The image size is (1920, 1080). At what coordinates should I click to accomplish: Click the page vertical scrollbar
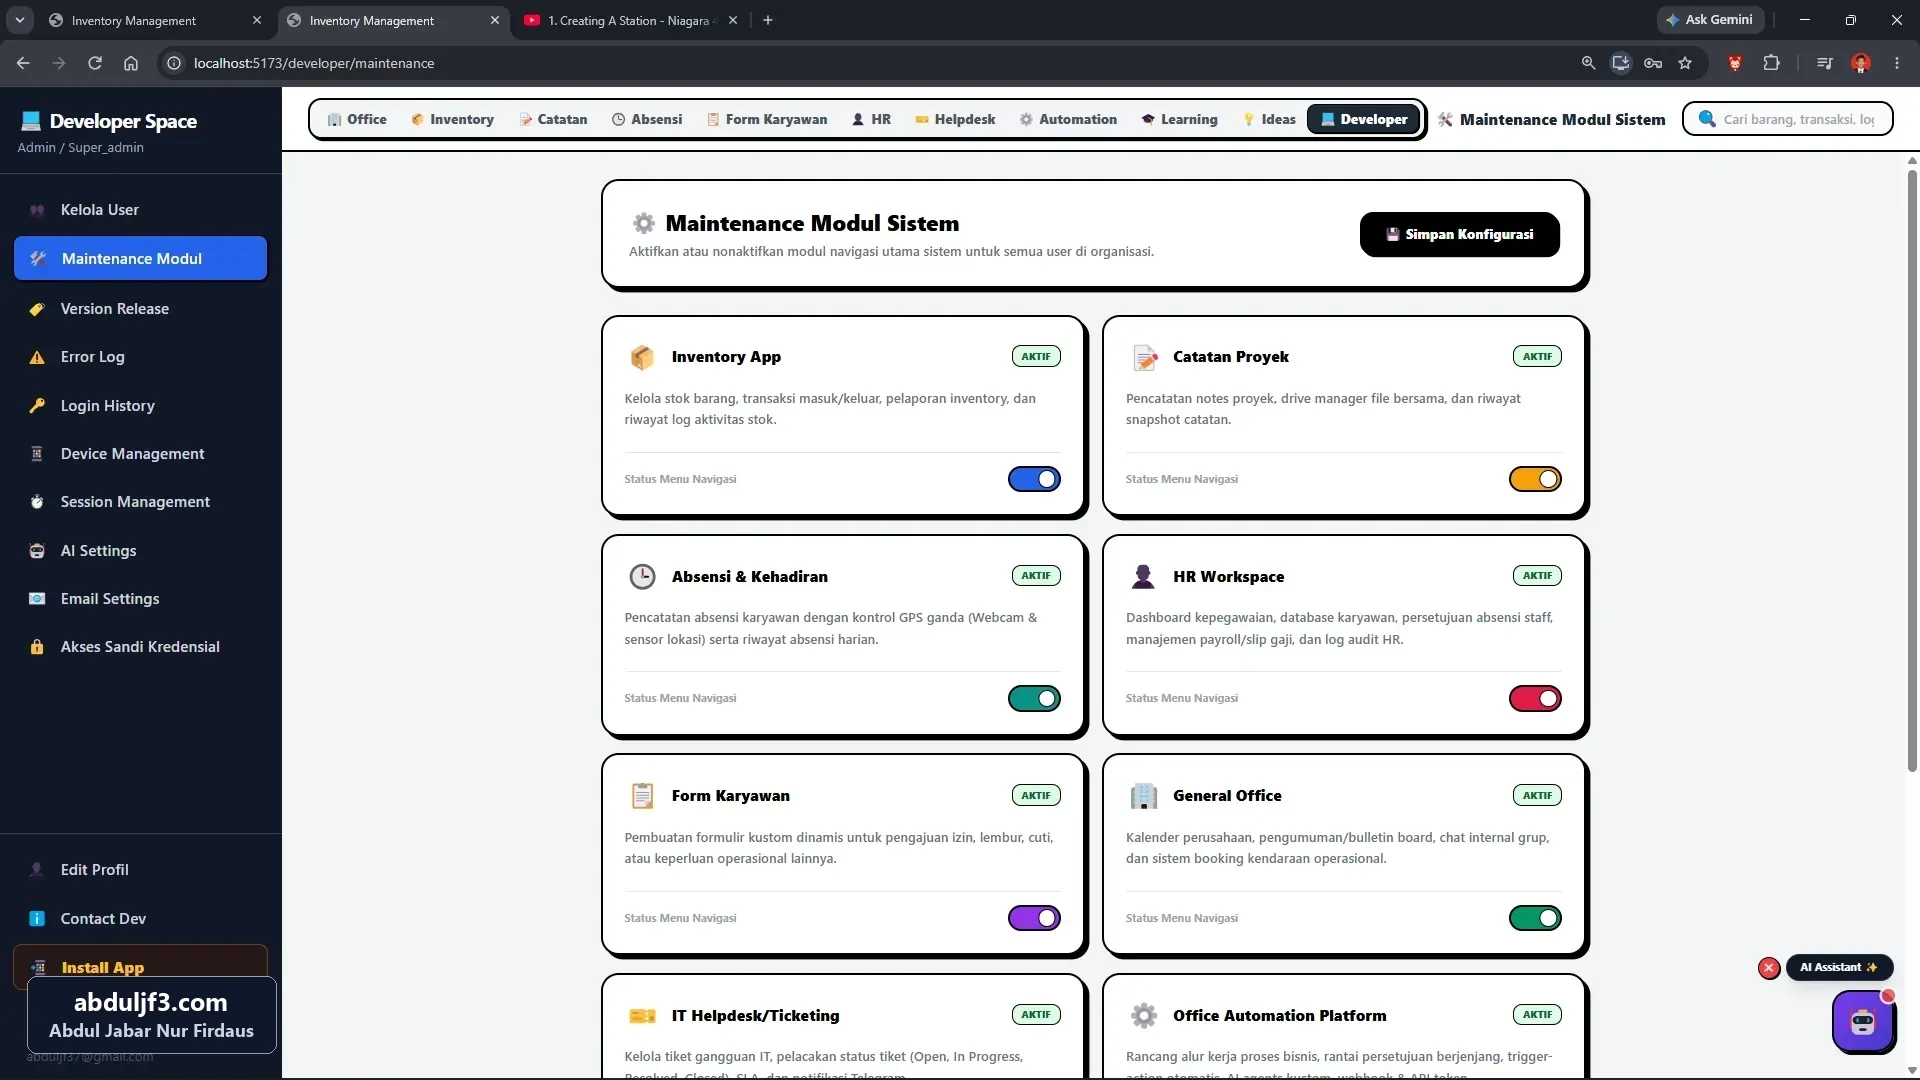[x=1912, y=470]
